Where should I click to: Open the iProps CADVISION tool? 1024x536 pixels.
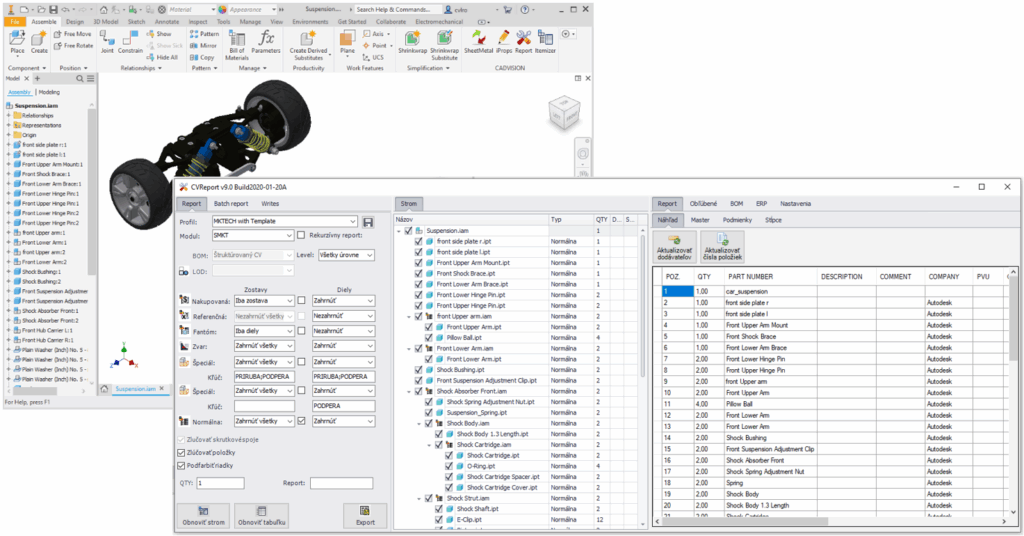point(504,42)
